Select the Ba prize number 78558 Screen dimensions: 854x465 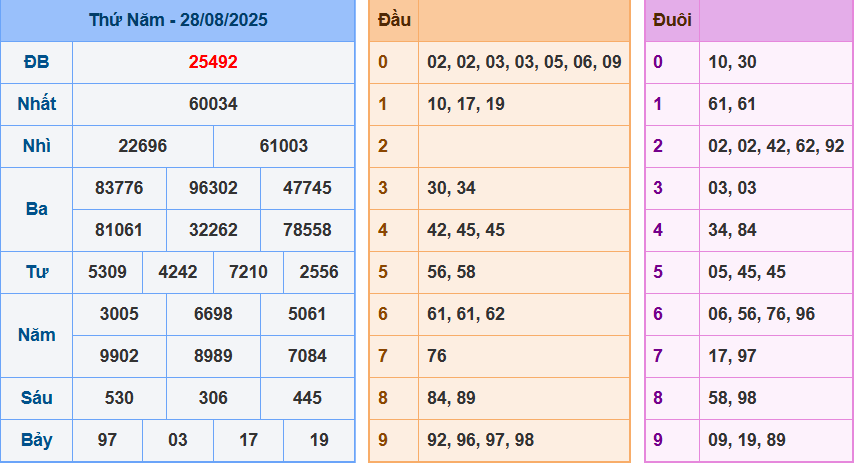tap(307, 230)
